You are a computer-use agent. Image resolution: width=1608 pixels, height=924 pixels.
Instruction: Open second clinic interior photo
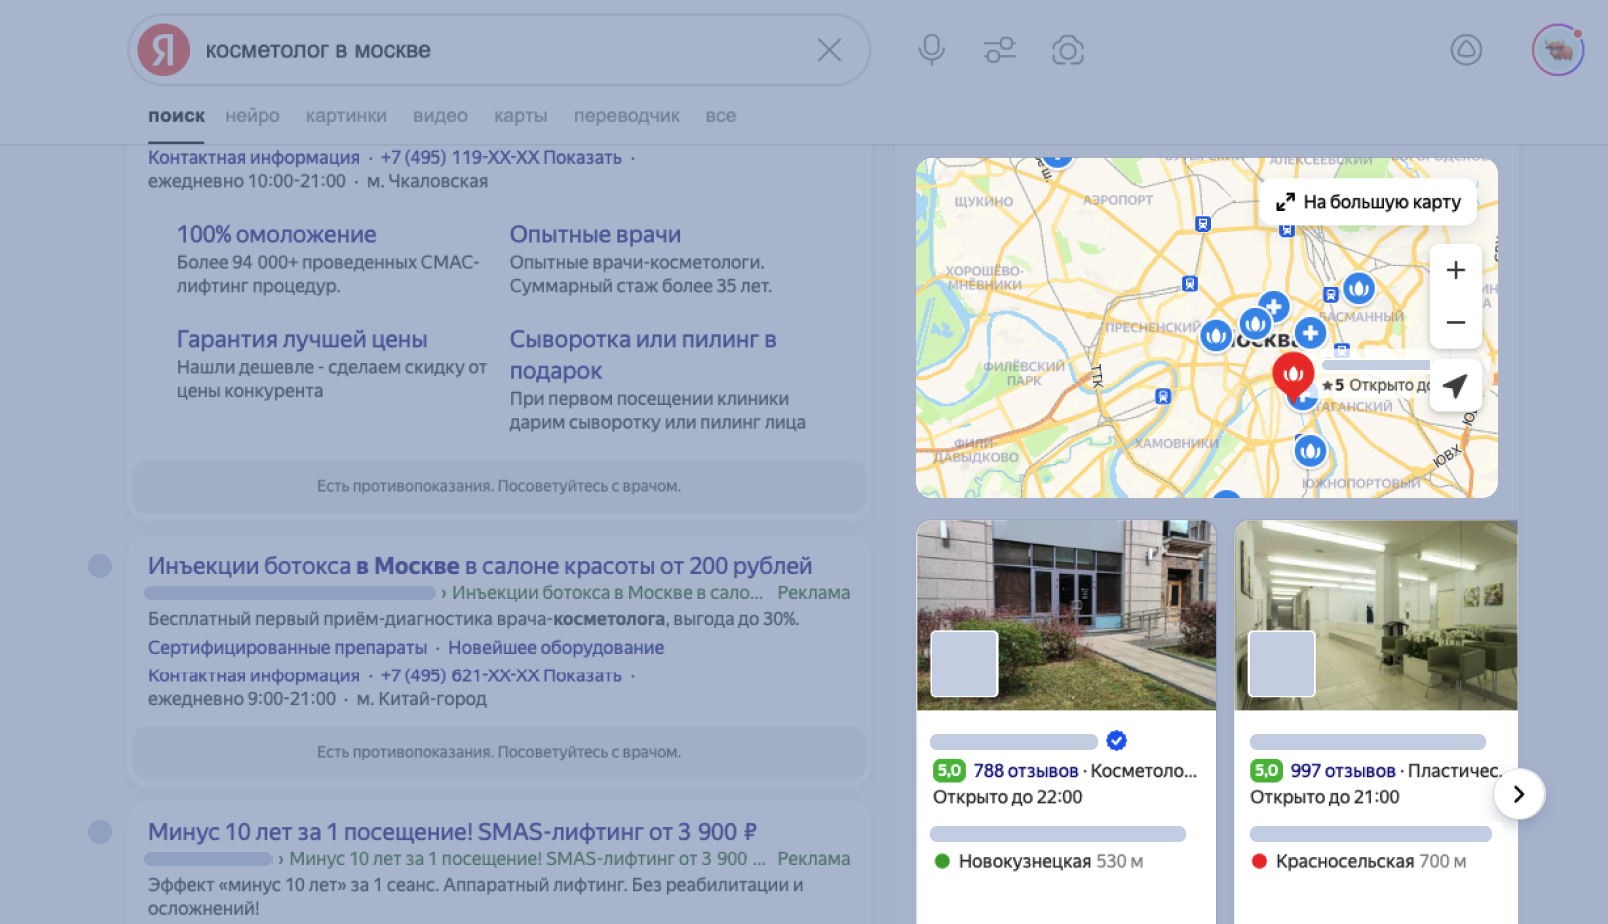tap(1376, 615)
